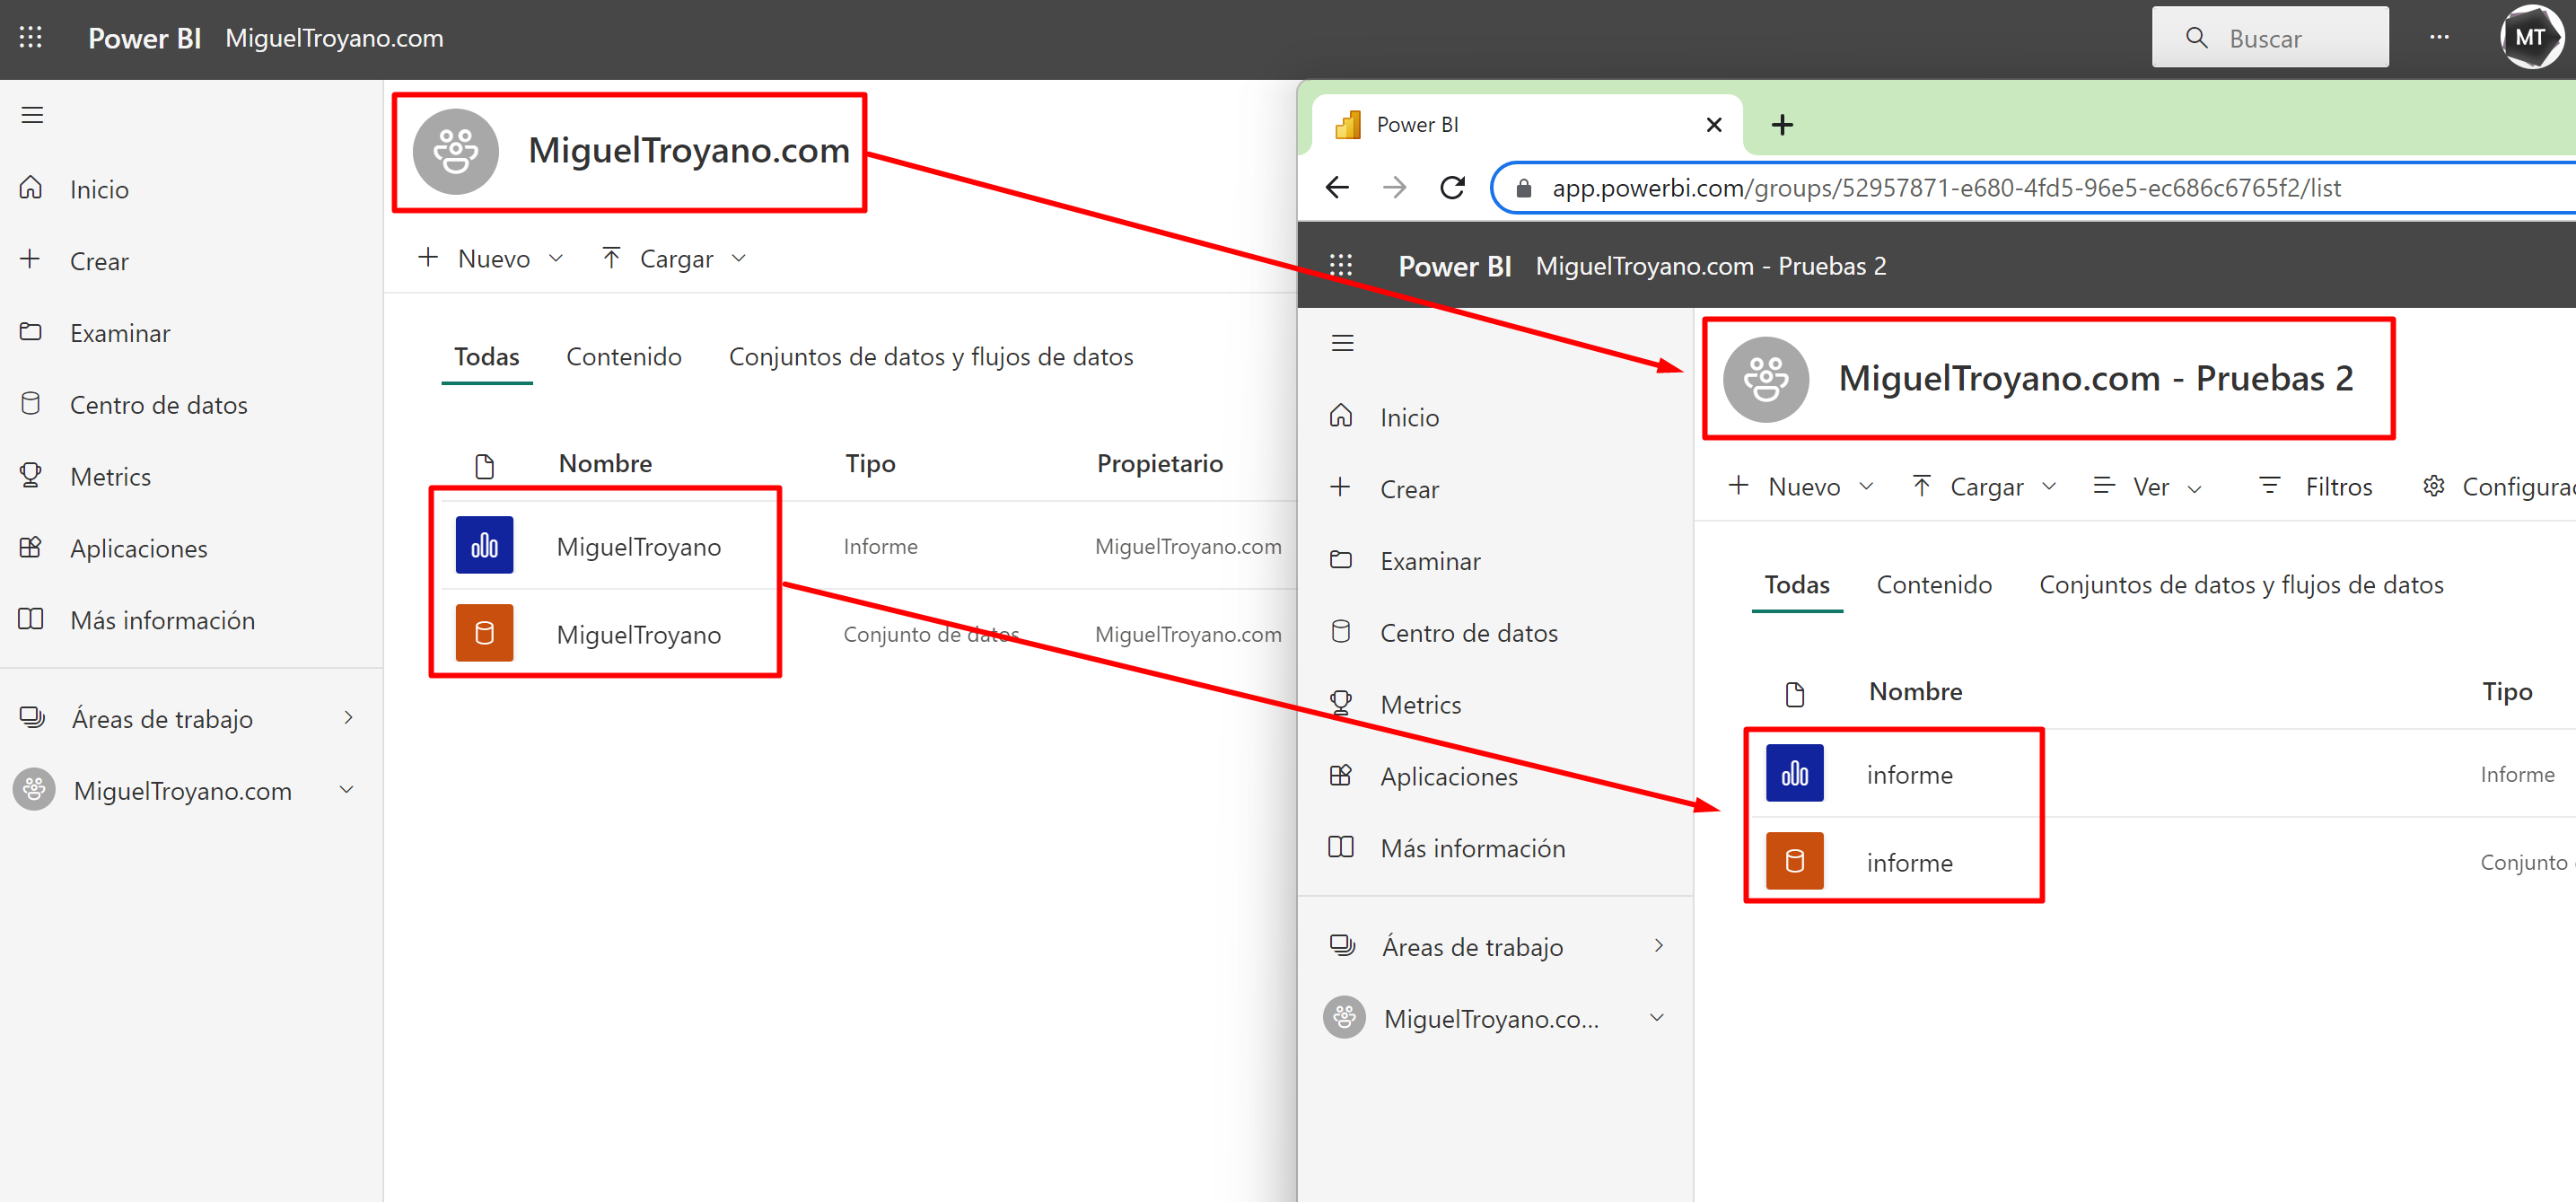Viewport: 2576px width, 1202px height.
Task: Click Power BI logo text in left header
Action: [144, 38]
